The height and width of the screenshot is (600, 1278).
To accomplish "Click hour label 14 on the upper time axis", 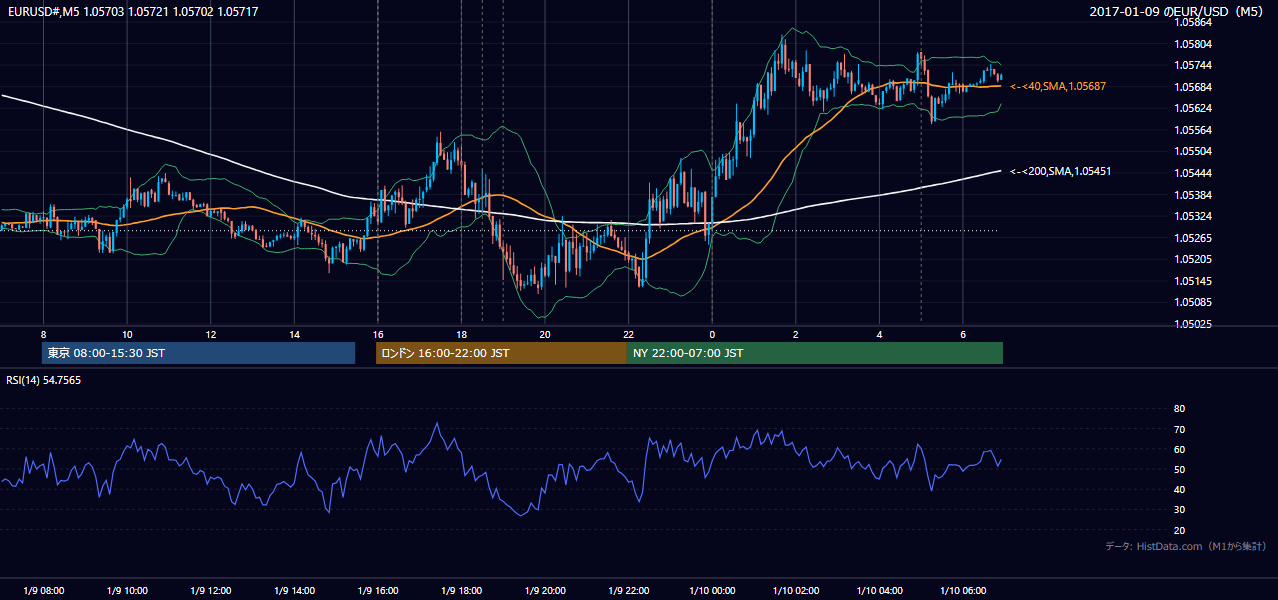I will 294,334.
